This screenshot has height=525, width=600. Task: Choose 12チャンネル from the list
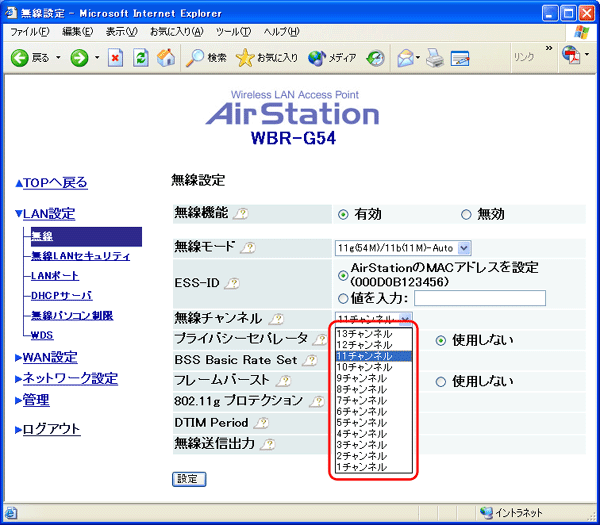click(x=374, y=345)
